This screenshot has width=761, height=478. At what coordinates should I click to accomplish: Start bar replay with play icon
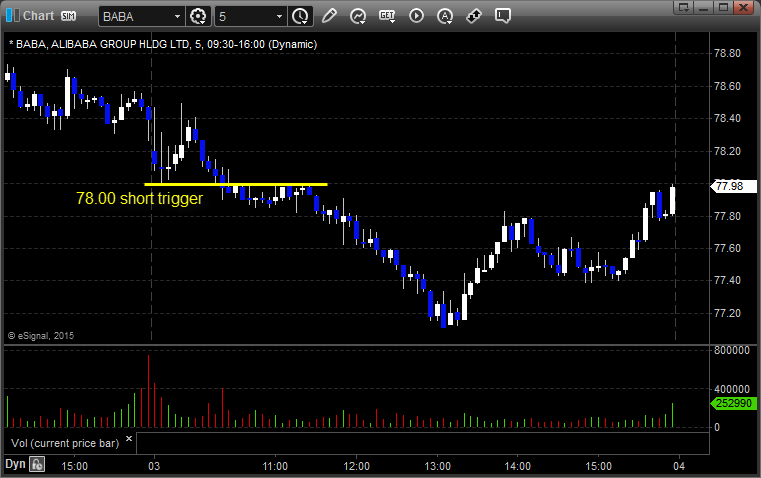tap(416, 16)
